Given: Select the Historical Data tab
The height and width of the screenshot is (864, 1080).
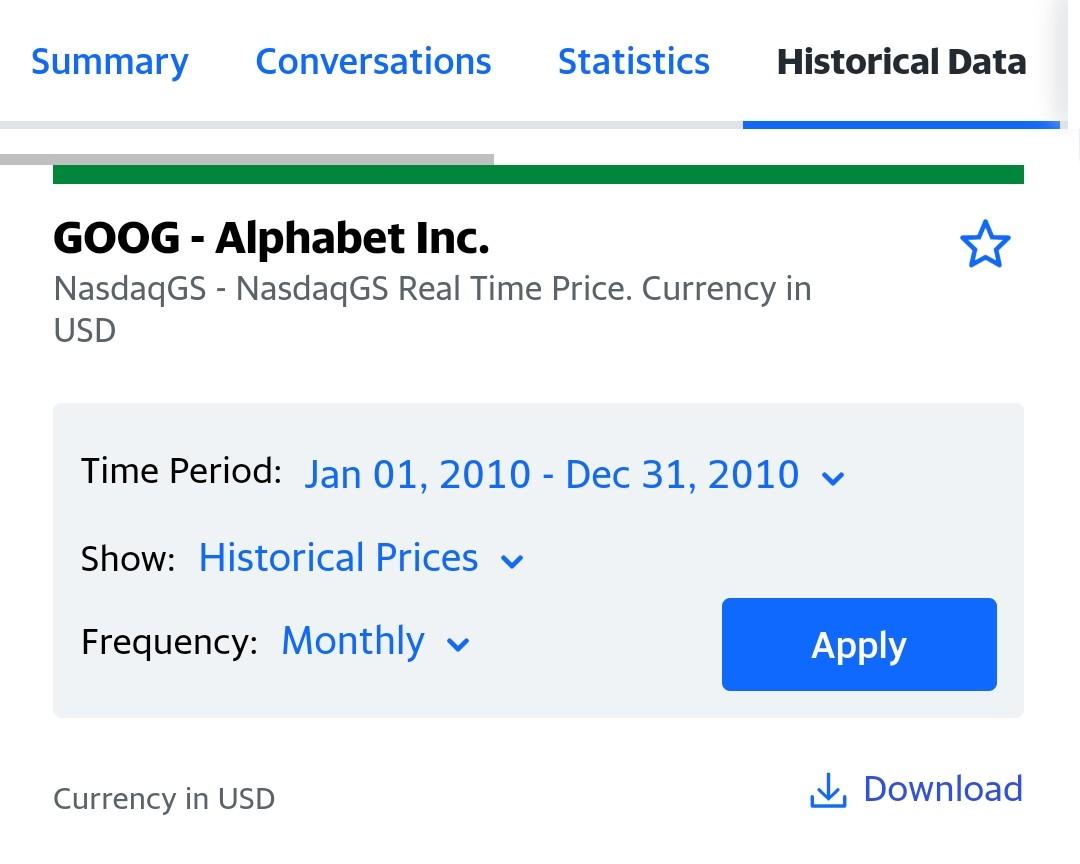Looking at the screenshot, I should click(x=901, y=62).
